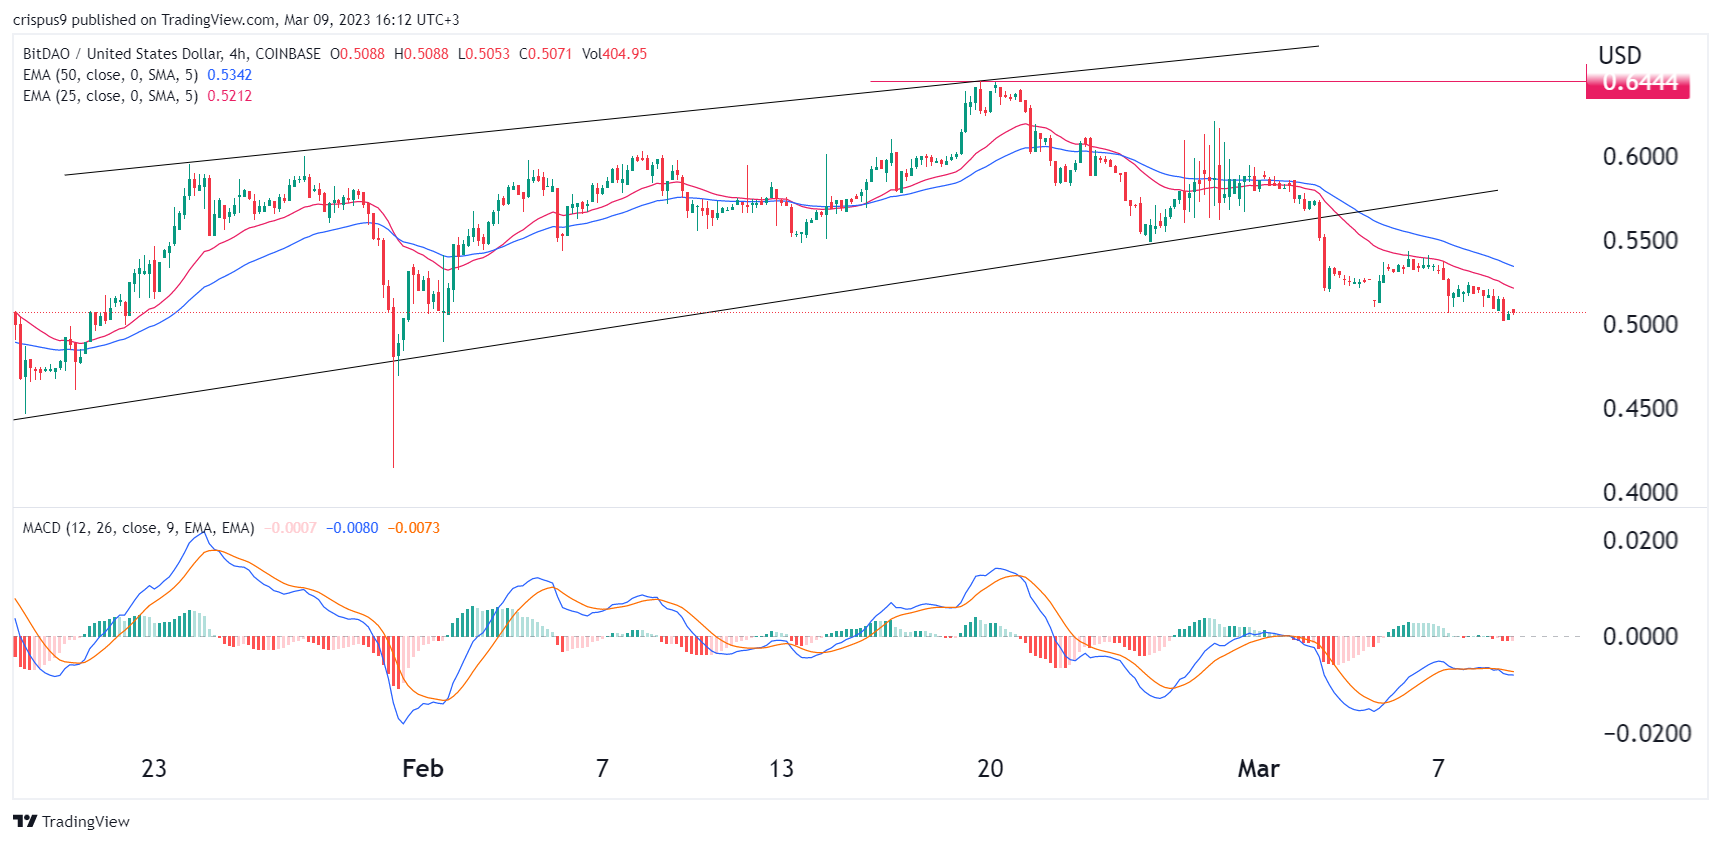
Task: Click the 0.4000 price axis label
Action: 1640,493
